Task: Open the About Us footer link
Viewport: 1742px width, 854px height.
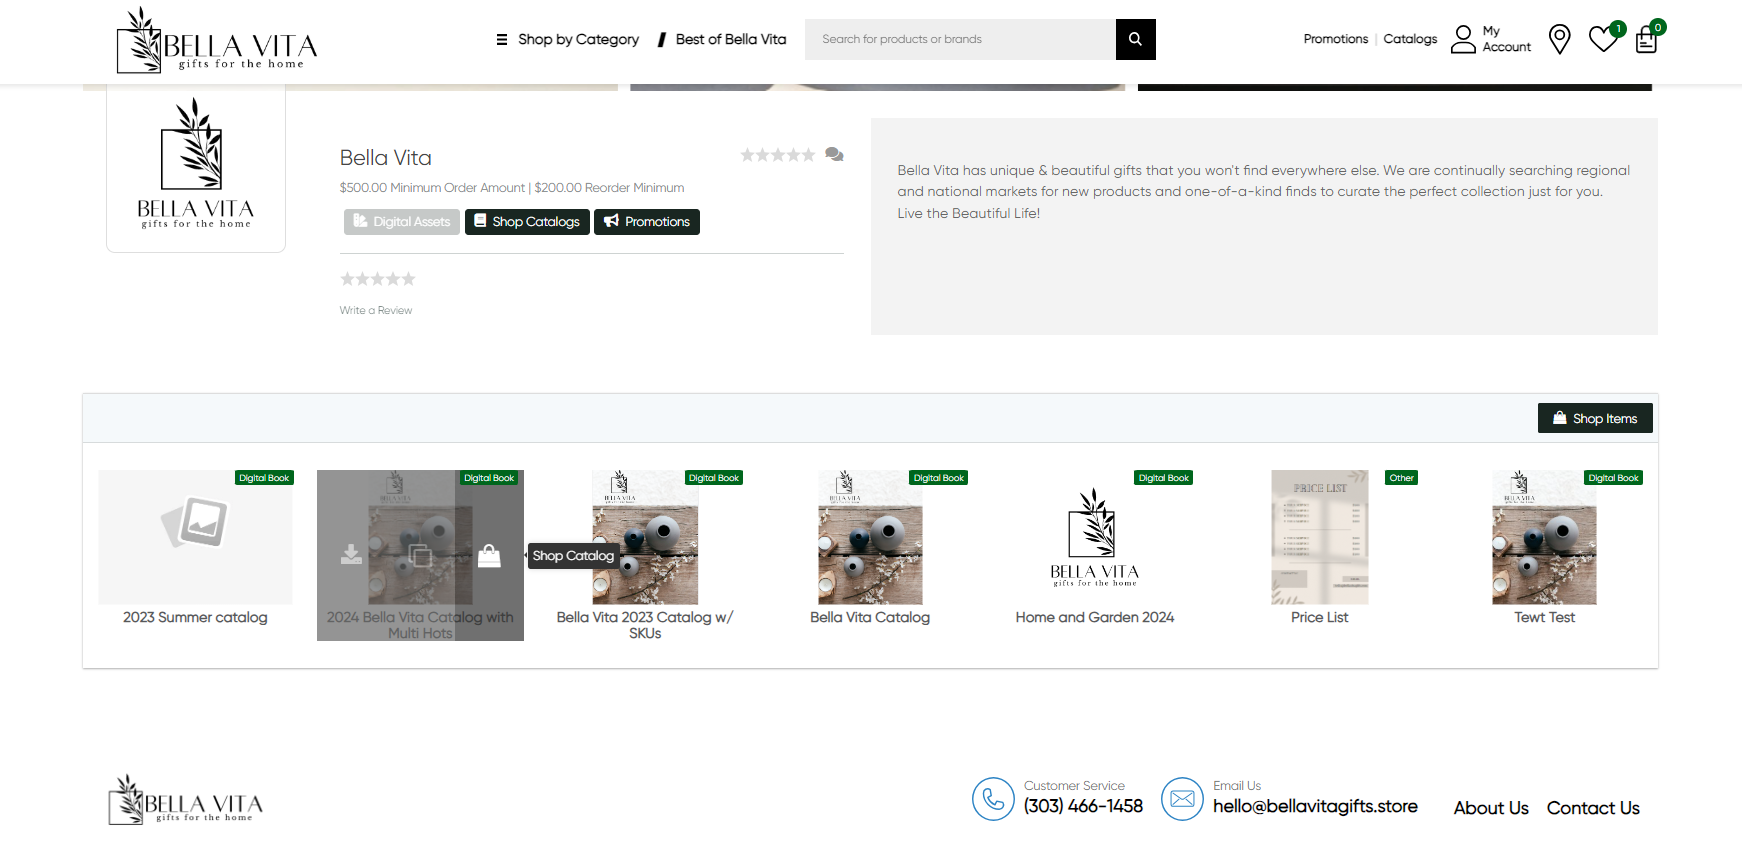Action: 1491,808
